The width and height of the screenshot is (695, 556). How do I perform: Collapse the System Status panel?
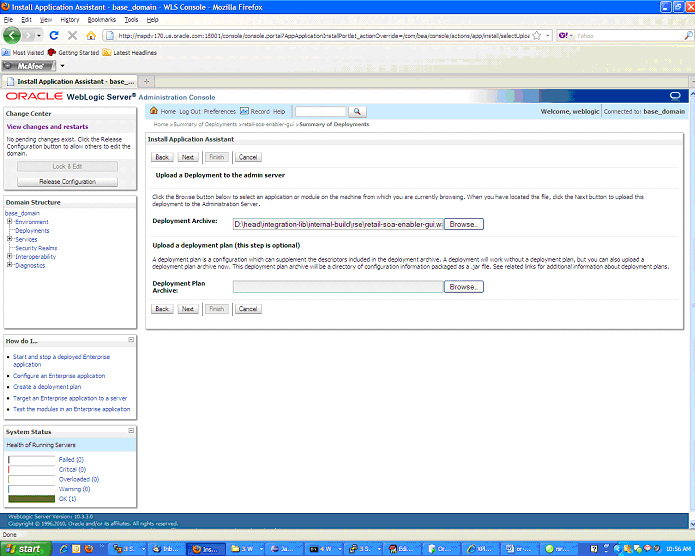[x=131, y=431]
